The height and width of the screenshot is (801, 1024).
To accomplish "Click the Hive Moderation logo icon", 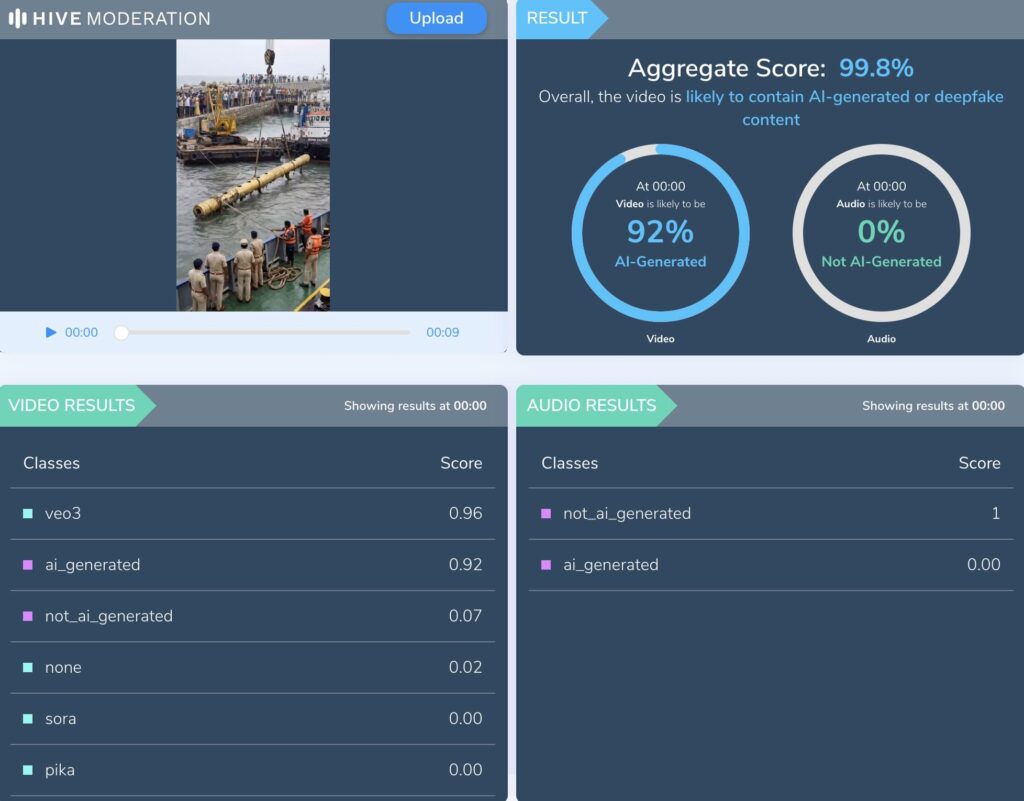I will pyautogui.click(x=17, y=19).
